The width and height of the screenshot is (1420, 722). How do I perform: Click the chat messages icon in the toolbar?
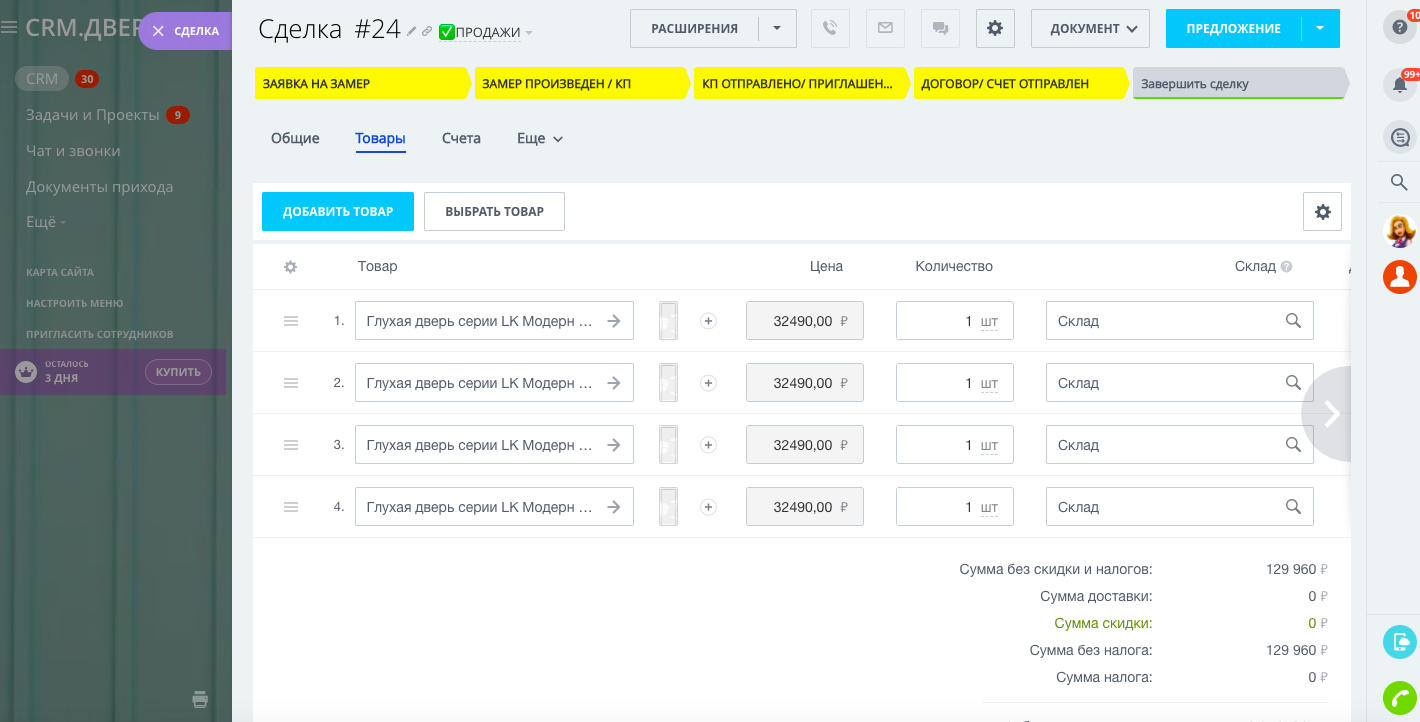click(x=939, y=28)
